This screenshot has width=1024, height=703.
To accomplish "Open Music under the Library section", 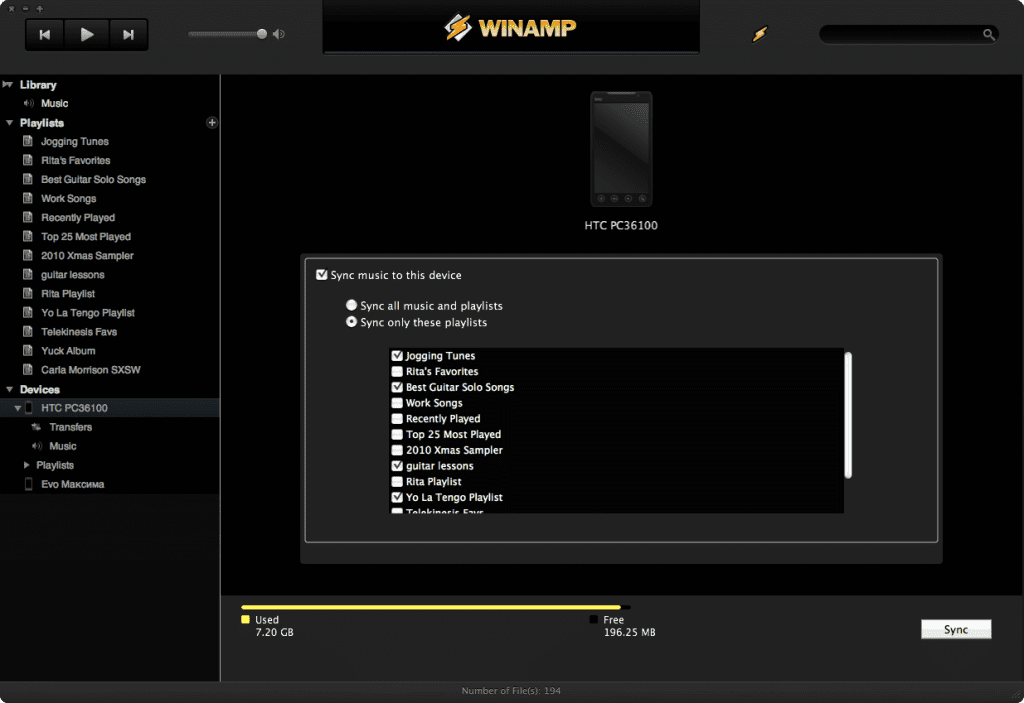I will 55,103.
